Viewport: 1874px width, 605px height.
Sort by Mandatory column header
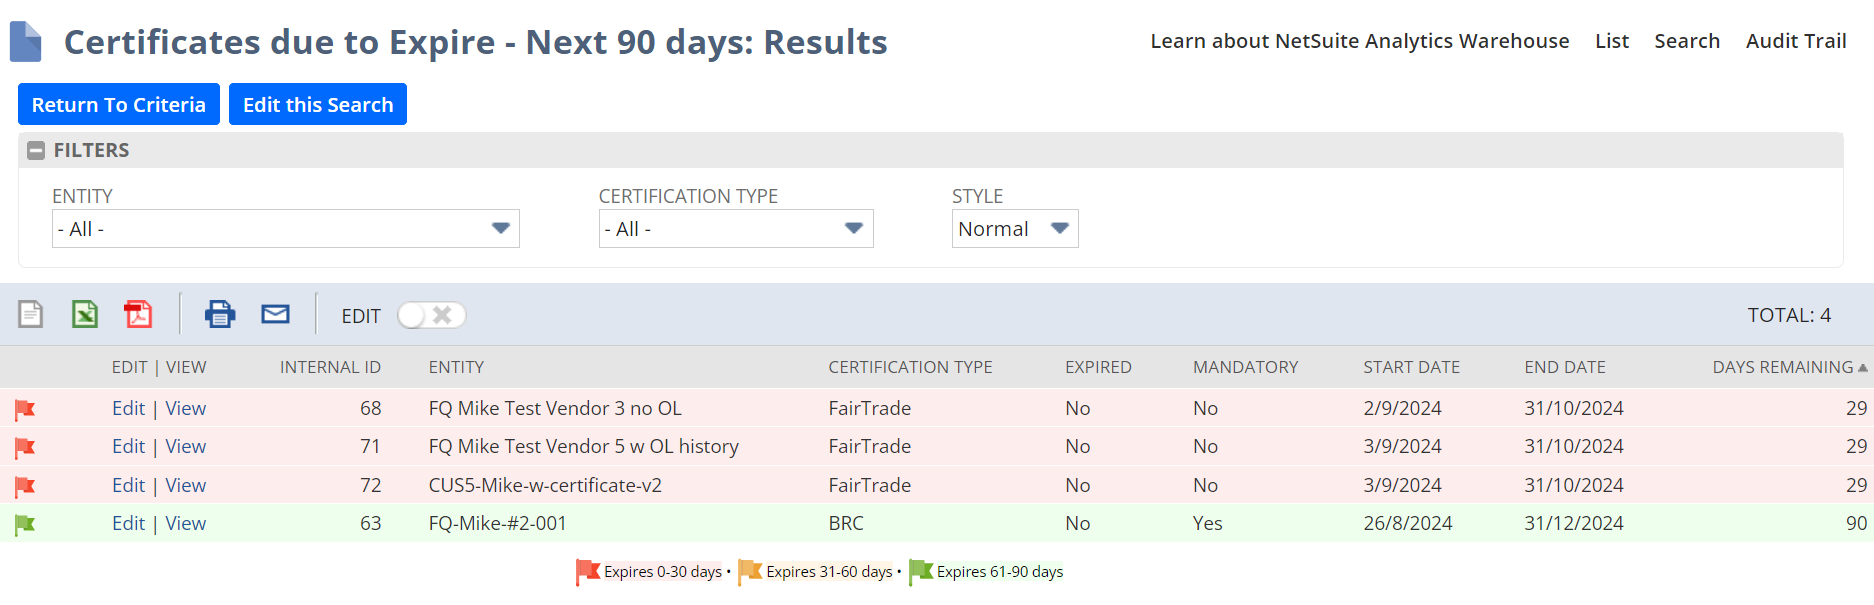point(1245,367)
